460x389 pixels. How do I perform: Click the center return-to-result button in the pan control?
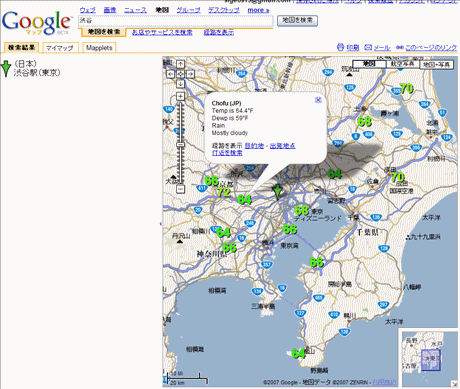tap(180, 74)
